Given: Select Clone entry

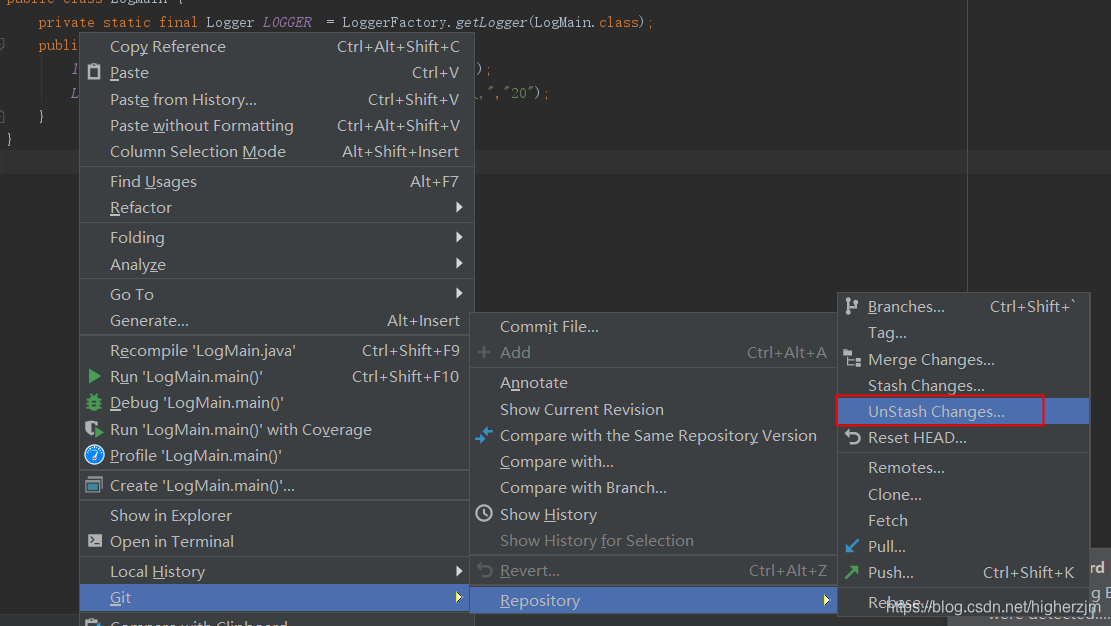Looking at the screenshot, I should pos(964,494).
